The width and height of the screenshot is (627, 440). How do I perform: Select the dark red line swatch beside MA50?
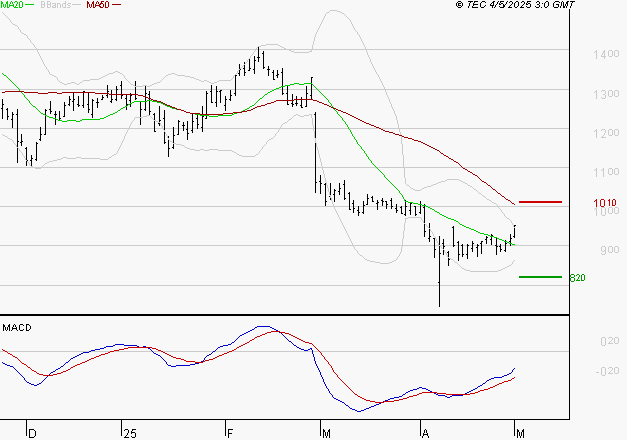point(117,5)
